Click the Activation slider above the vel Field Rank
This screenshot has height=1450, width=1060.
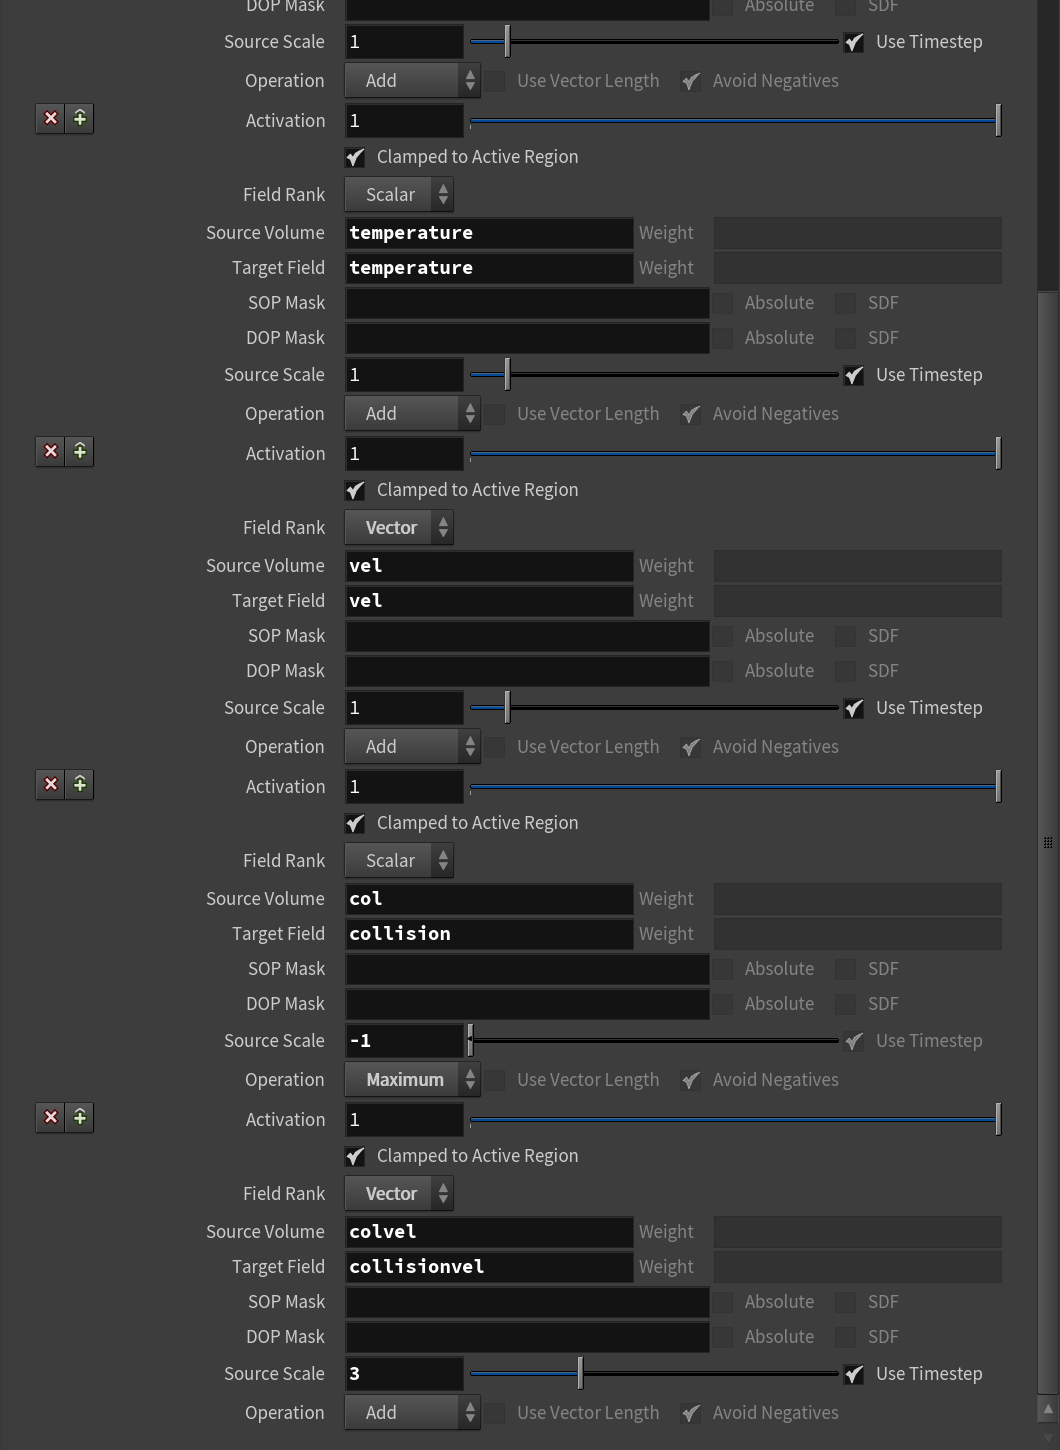click(735, 454)
